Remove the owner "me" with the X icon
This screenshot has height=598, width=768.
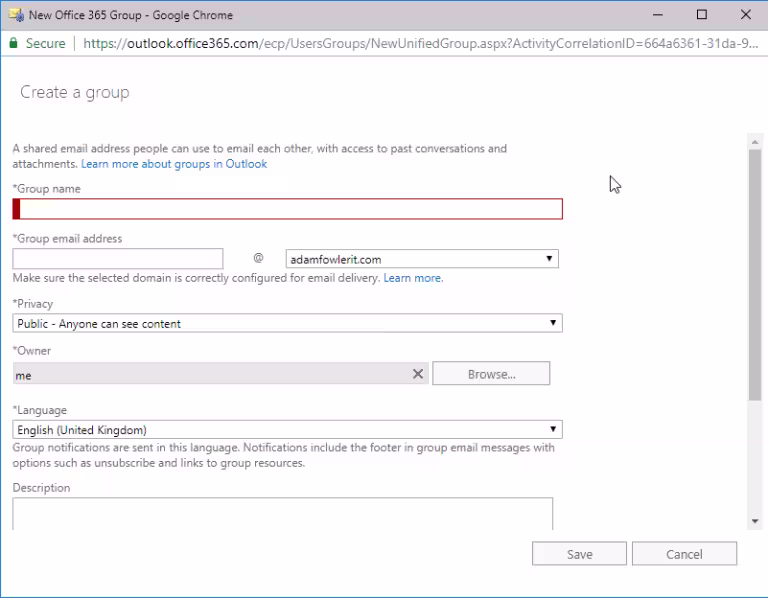(x=418, y=374)
